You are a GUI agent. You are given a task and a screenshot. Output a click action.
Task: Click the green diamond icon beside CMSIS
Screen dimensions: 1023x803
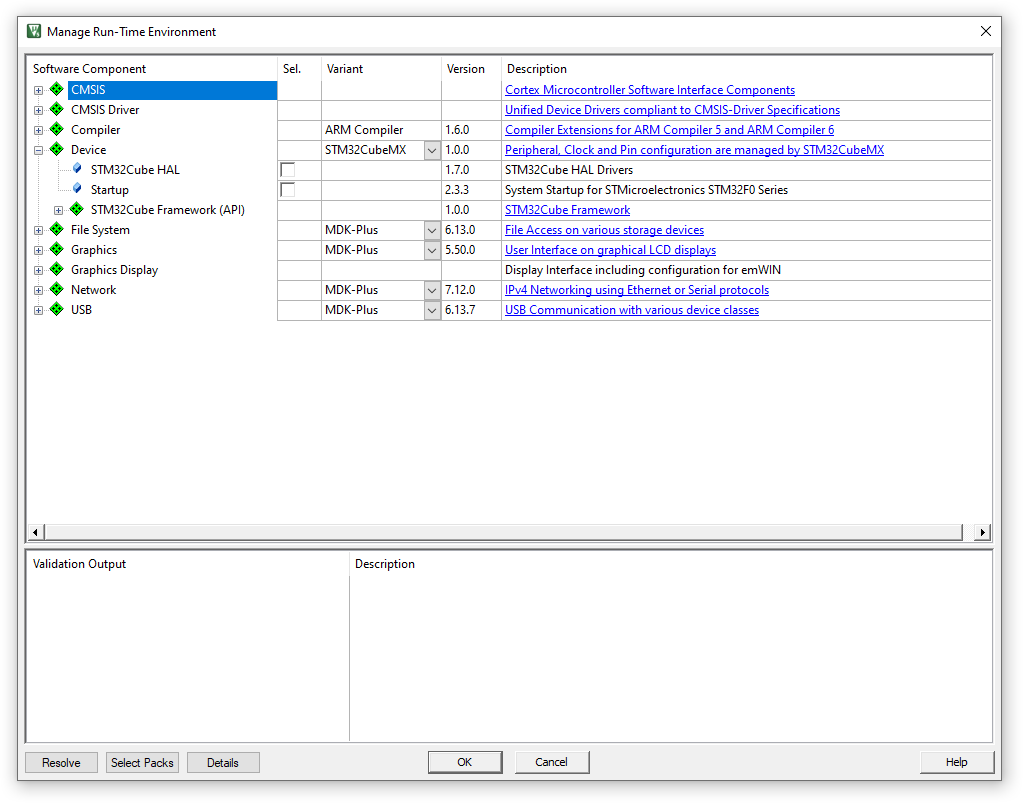click(57, 89)
